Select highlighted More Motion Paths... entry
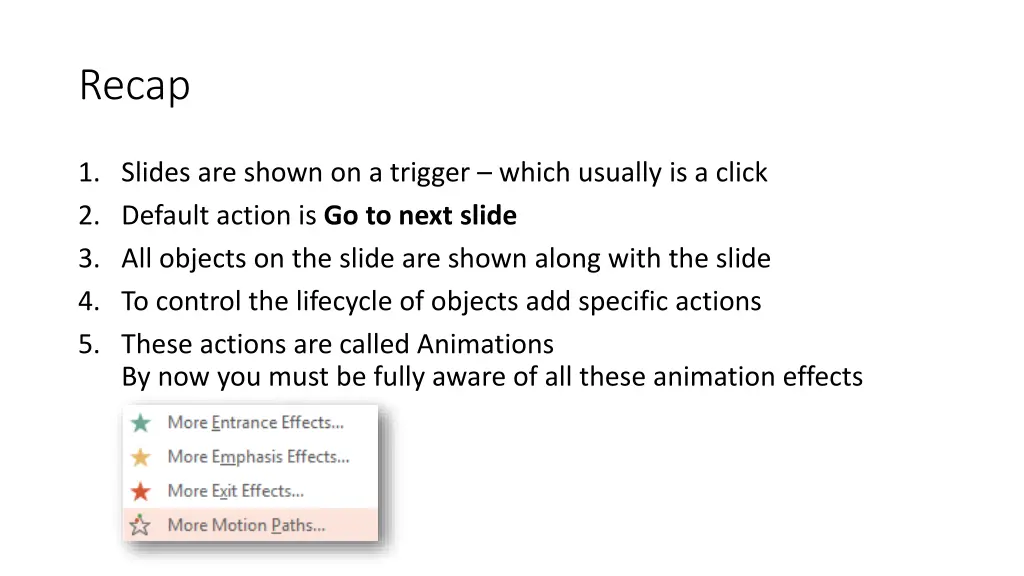This screenshot has height=576, width=1024. tap(251, 524)
